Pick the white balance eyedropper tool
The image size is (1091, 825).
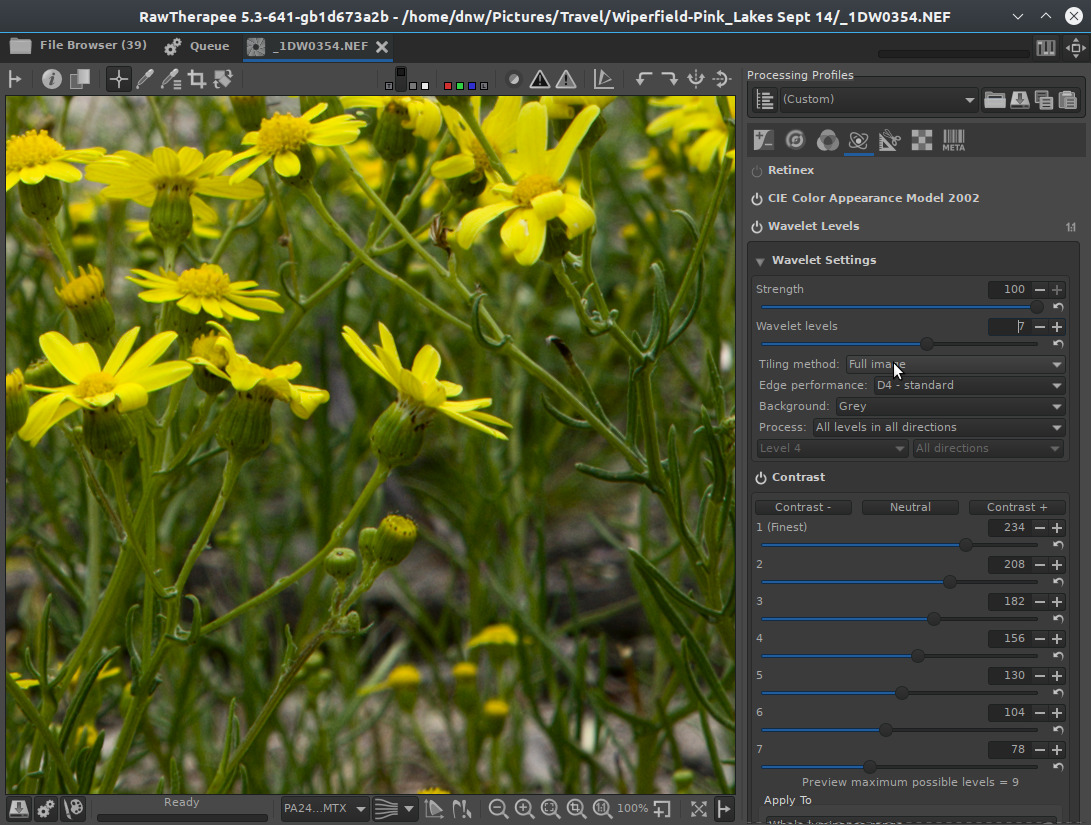click(x=145, y=79)
